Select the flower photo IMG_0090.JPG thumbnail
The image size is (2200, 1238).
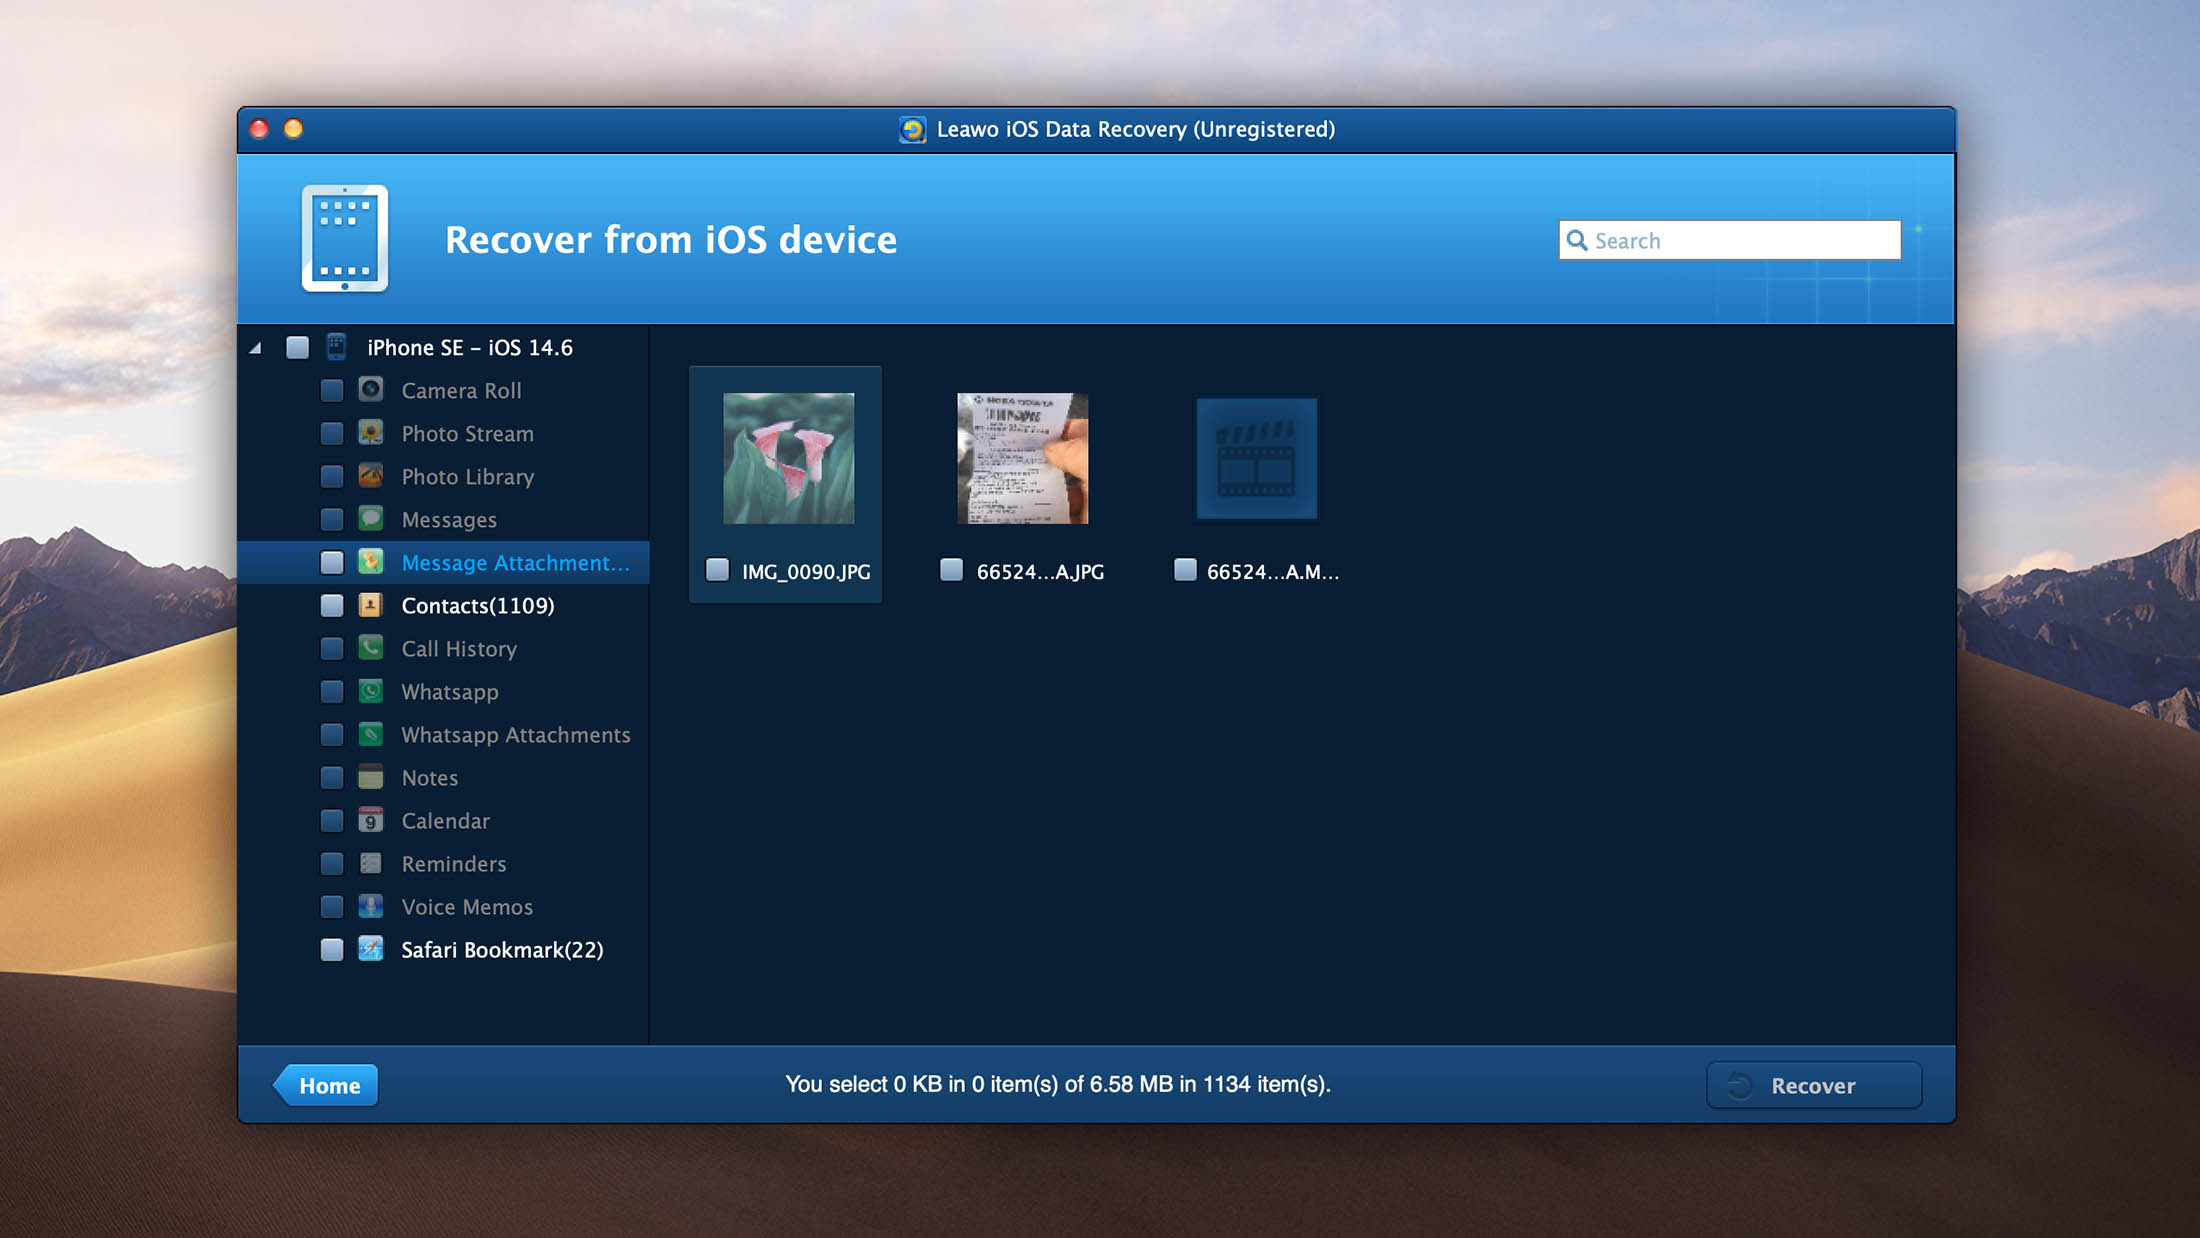788,458
